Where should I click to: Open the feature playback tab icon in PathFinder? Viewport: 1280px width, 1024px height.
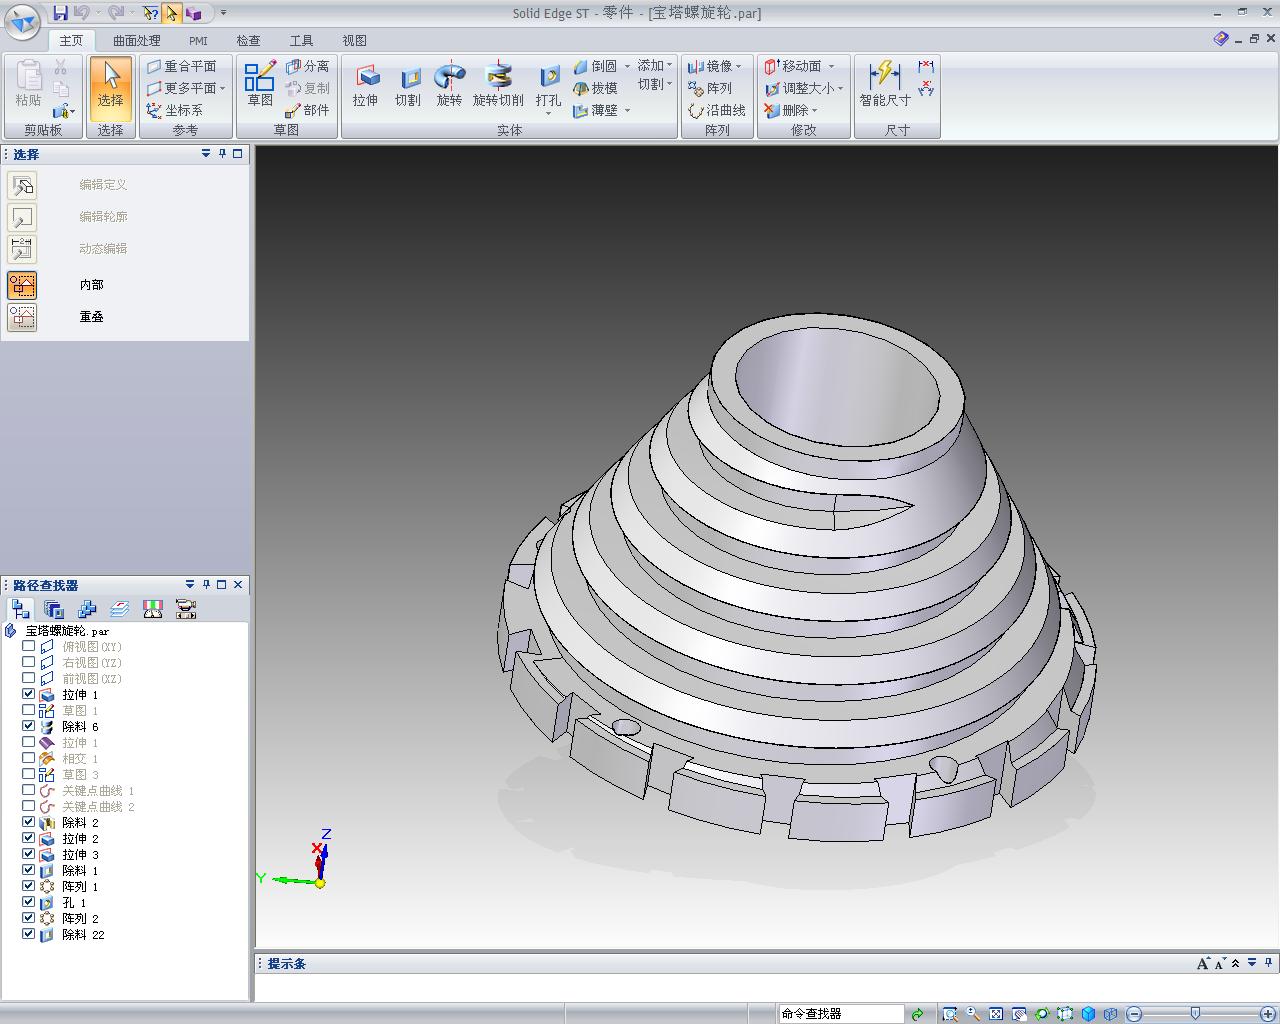point(186,609)
